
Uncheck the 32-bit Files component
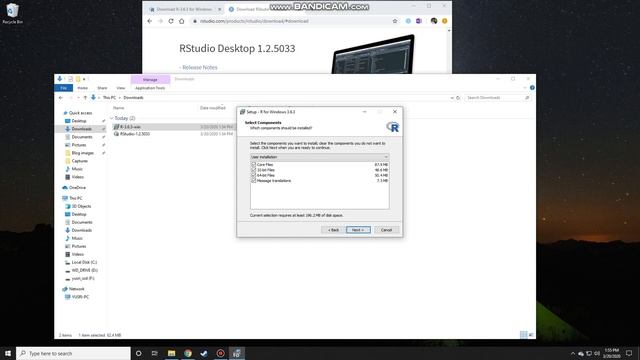coord(253,170)
